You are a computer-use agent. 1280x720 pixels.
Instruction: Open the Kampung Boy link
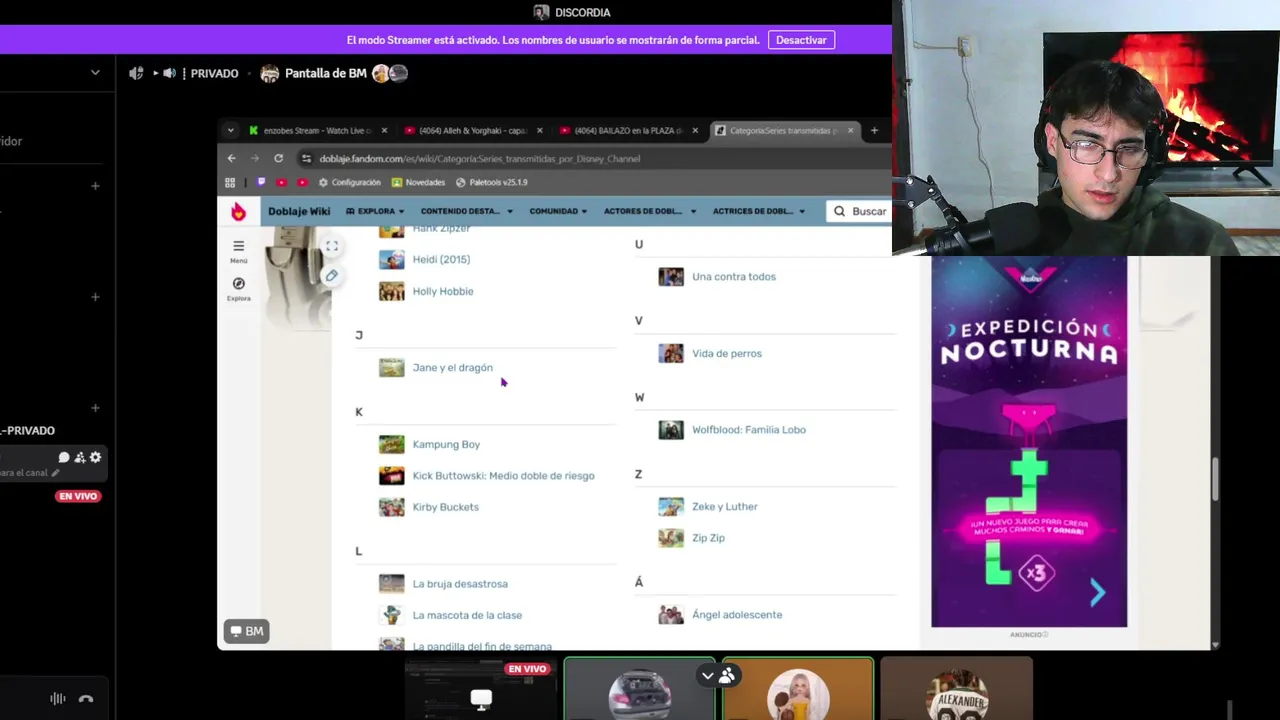[446, 444]
